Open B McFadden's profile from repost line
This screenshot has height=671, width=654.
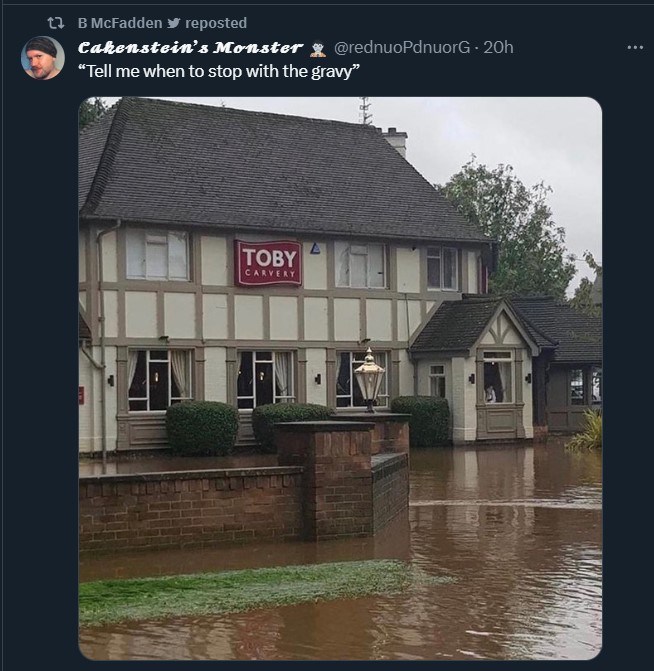click(120, 23)
